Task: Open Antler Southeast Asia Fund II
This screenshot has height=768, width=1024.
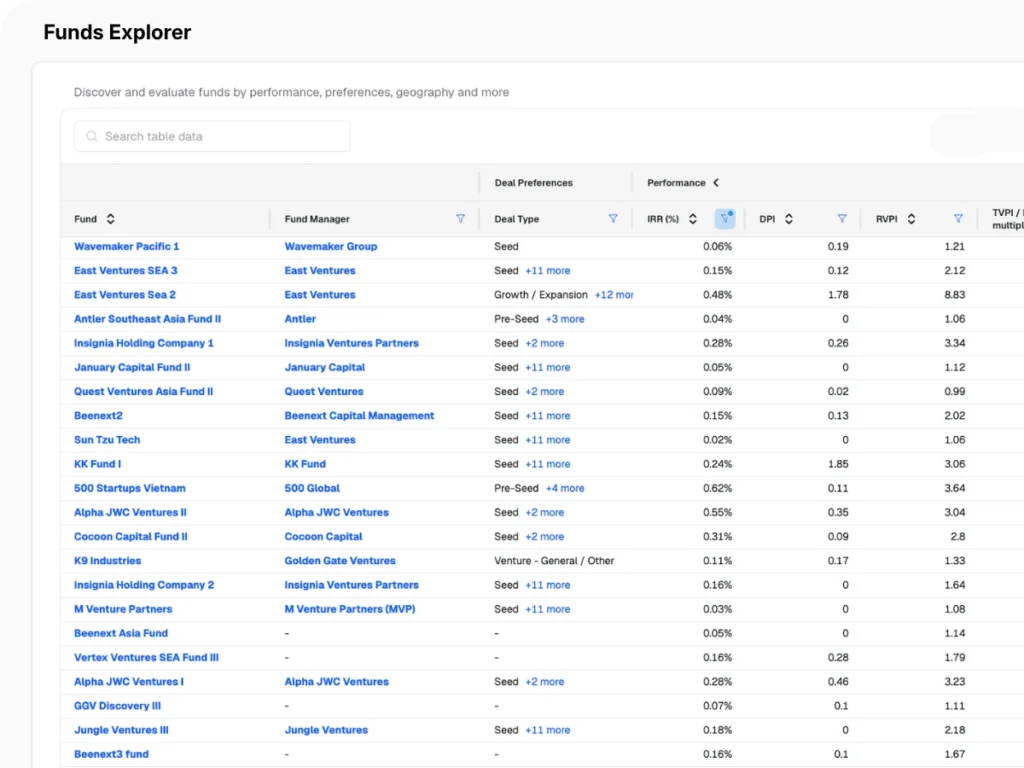Action: click(x=147, y=319)
